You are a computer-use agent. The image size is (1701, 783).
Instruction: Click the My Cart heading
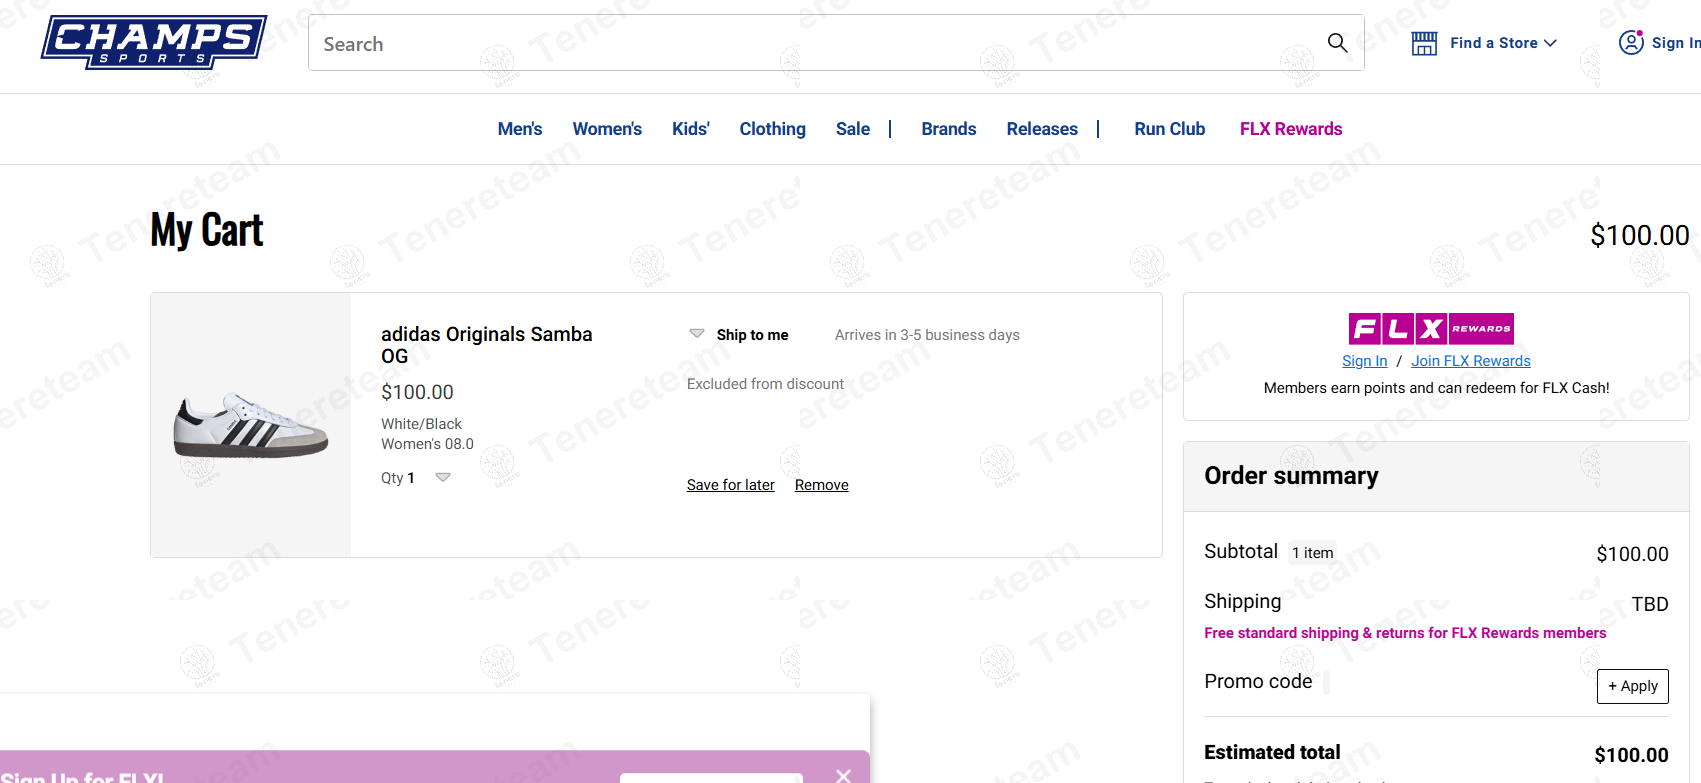click(207, 230)
